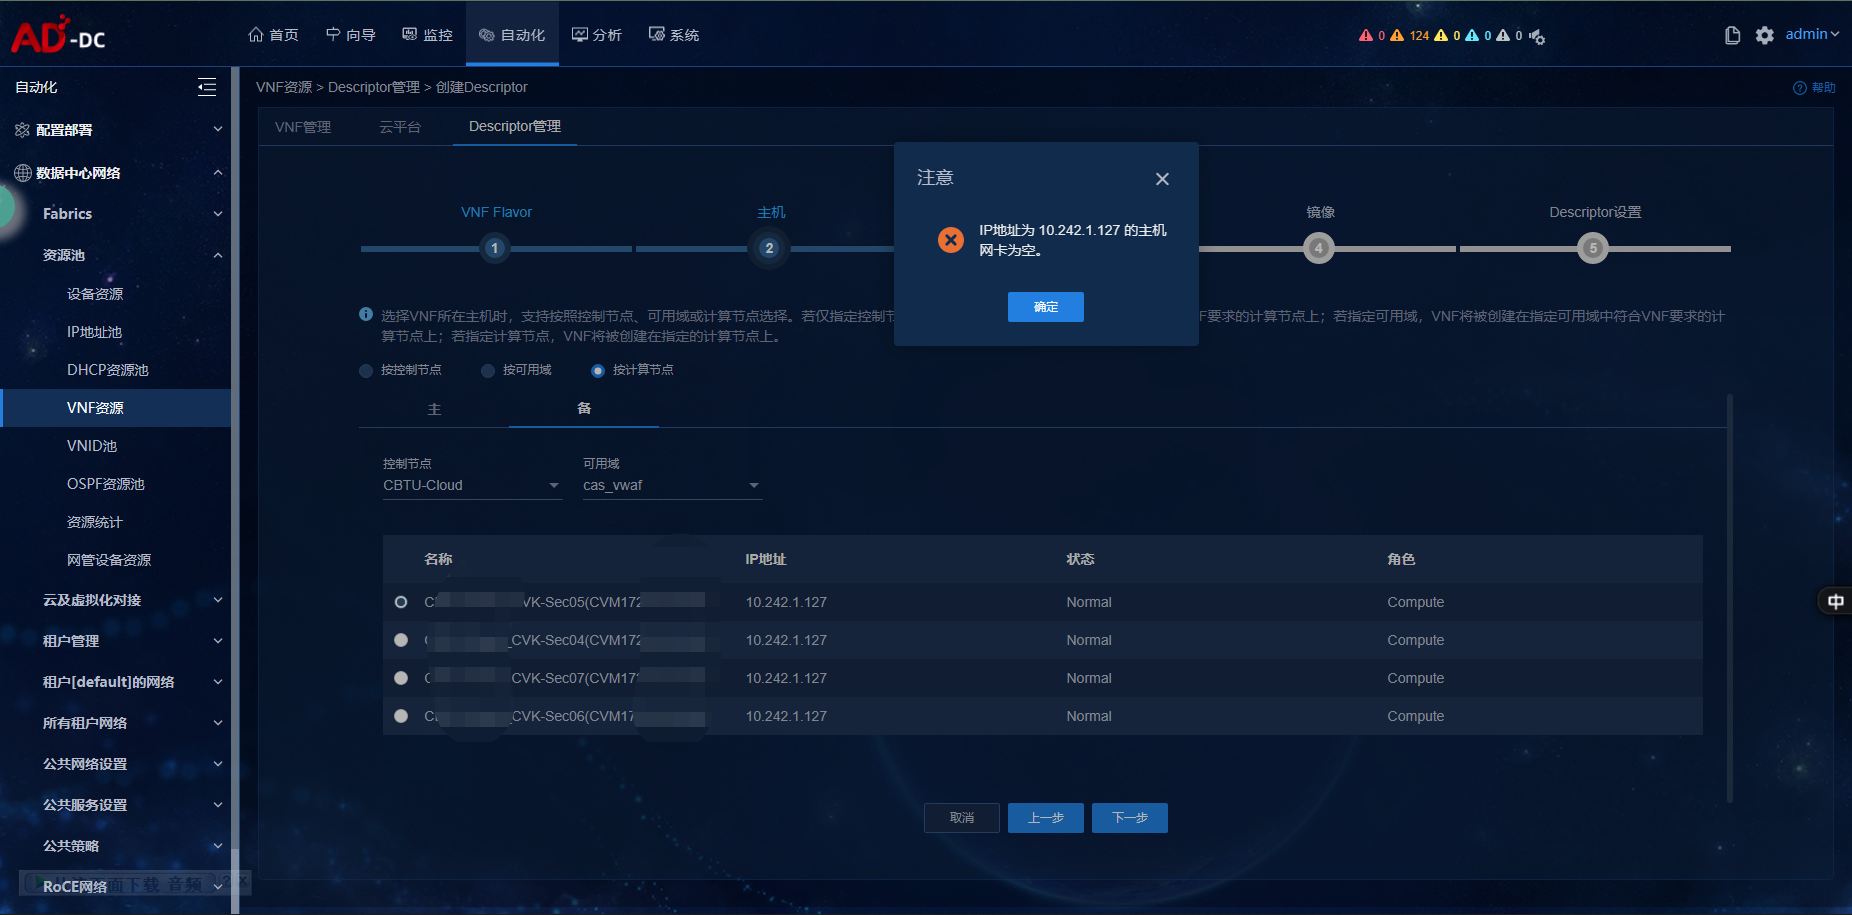1852x915 pixels.
Task: Open the admin user dropdown
Action: [x=1812, y=34]
